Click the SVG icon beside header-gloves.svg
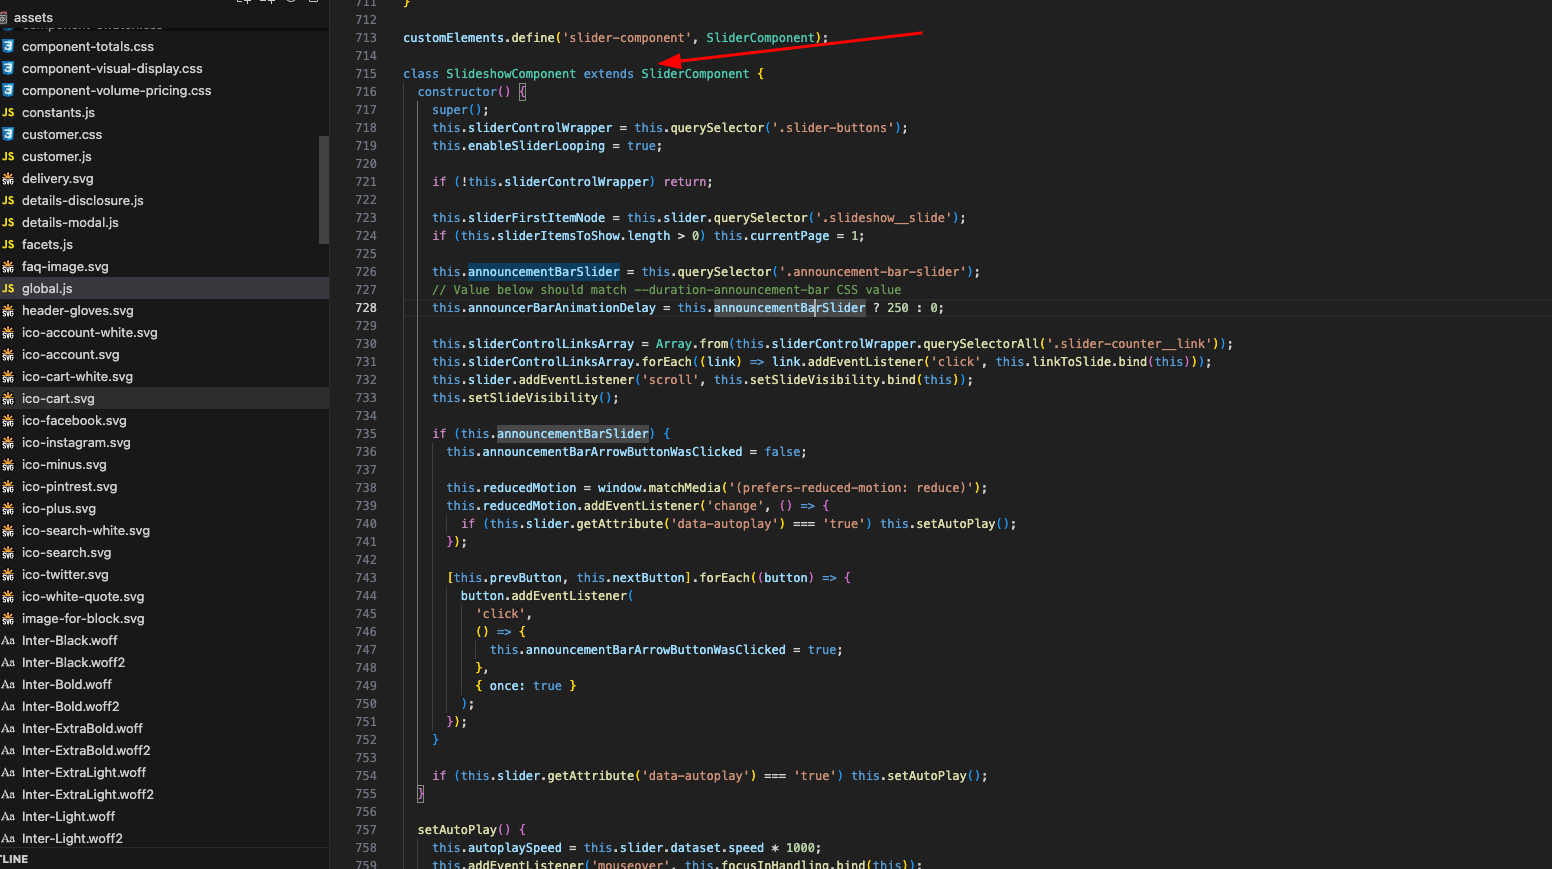 (x=8, y=311)
